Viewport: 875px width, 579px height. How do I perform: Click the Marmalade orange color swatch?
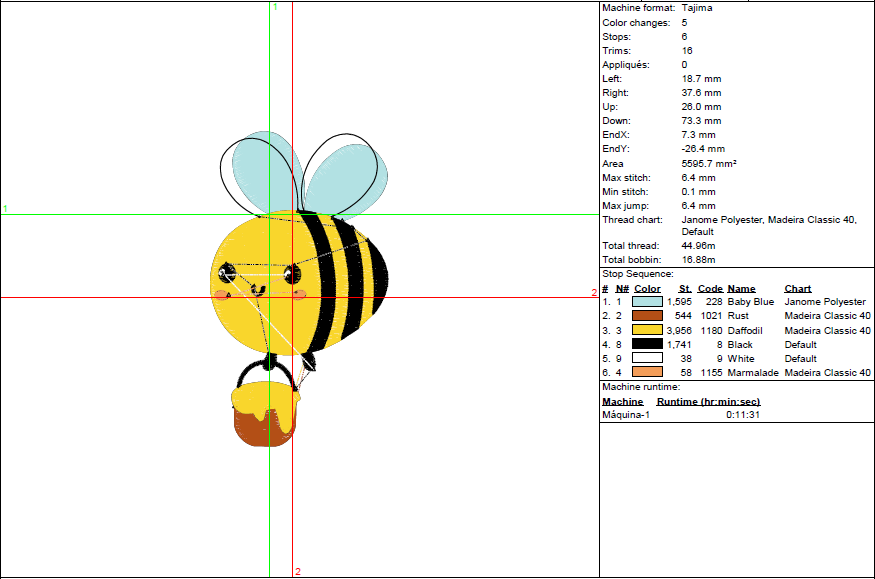point(647,372)
